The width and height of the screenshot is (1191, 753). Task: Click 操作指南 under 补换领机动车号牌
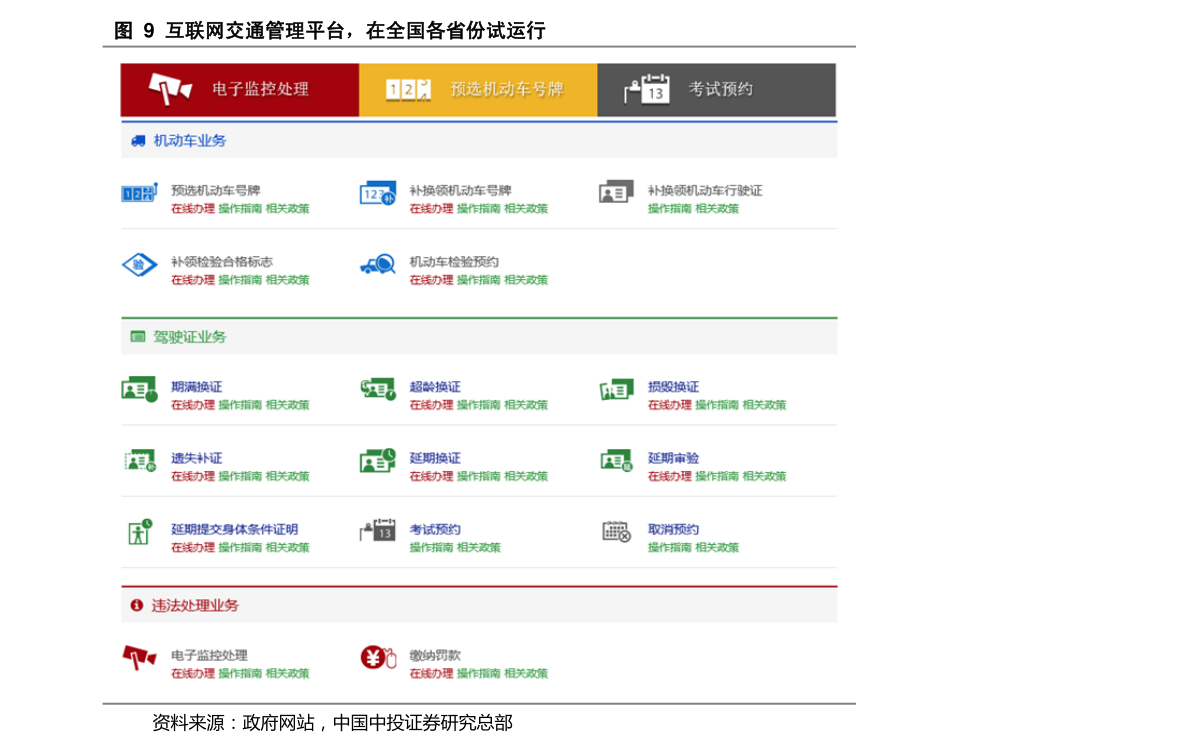point(479,209)
